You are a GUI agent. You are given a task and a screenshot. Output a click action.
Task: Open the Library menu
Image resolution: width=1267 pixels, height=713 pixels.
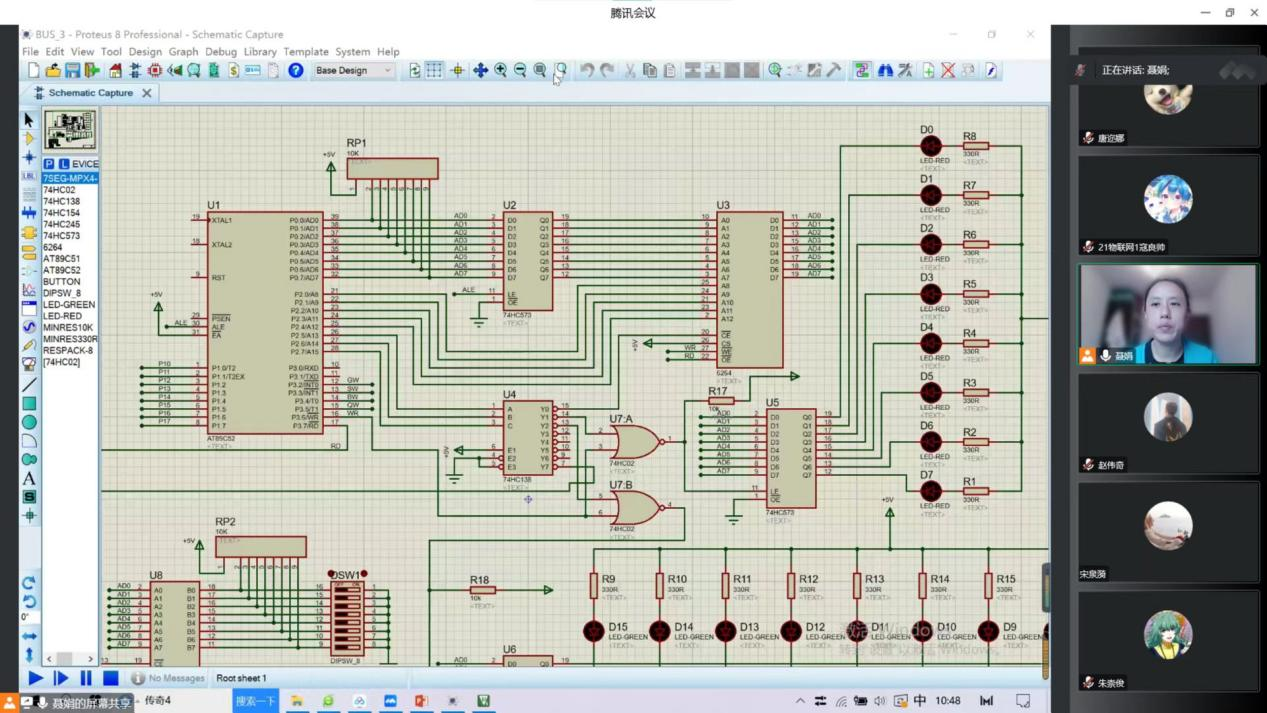260,52
